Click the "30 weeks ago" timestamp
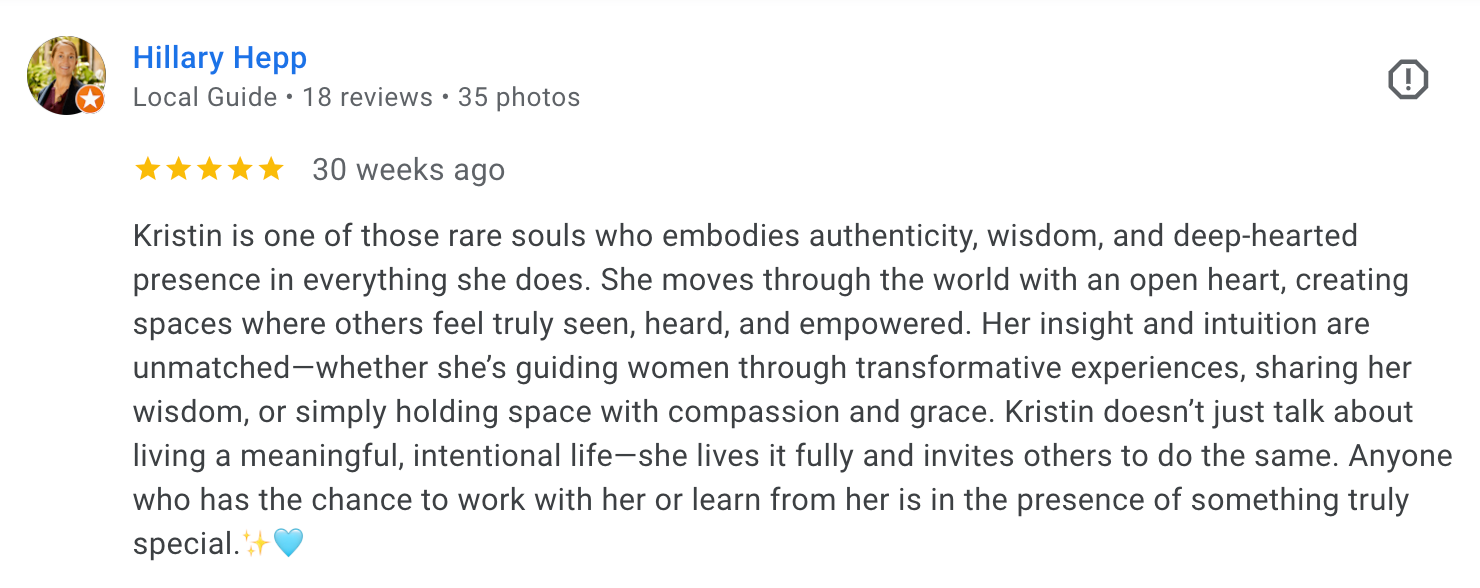The image size is (1480, 588). (408, 170)
